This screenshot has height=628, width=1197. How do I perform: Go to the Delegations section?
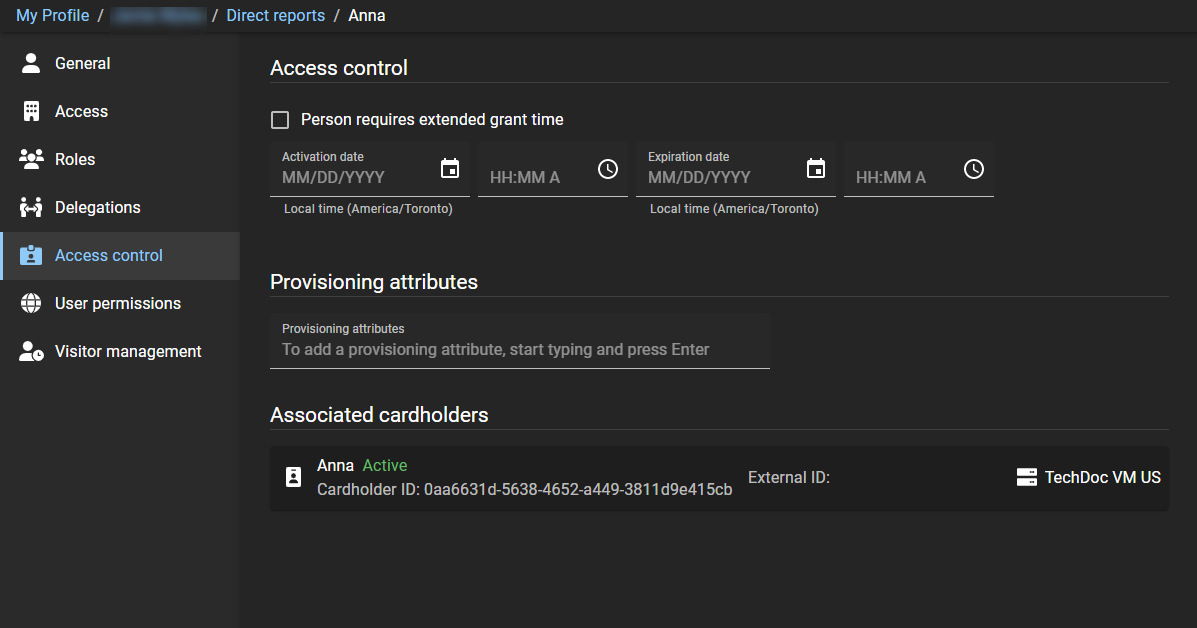[x=121, y=208]
